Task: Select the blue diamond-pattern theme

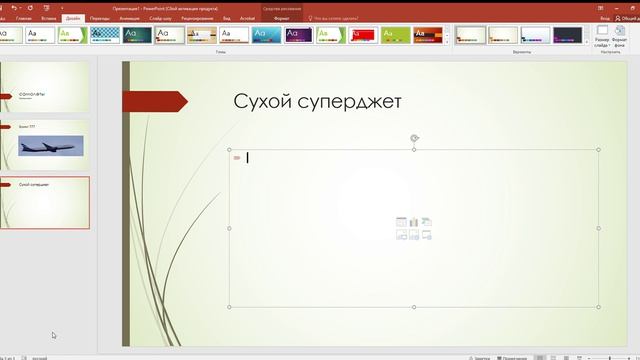Action: pos(105,35)
